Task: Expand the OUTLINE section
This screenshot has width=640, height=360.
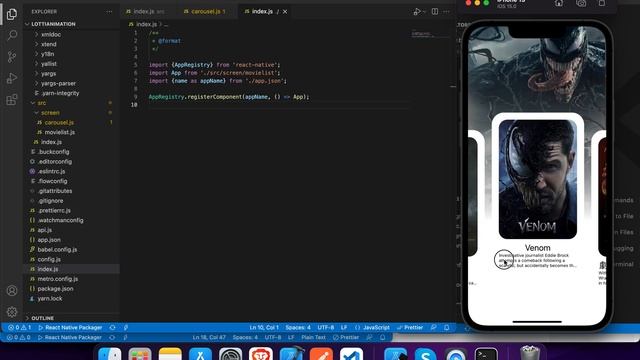Action: click(x=42, y=318)
